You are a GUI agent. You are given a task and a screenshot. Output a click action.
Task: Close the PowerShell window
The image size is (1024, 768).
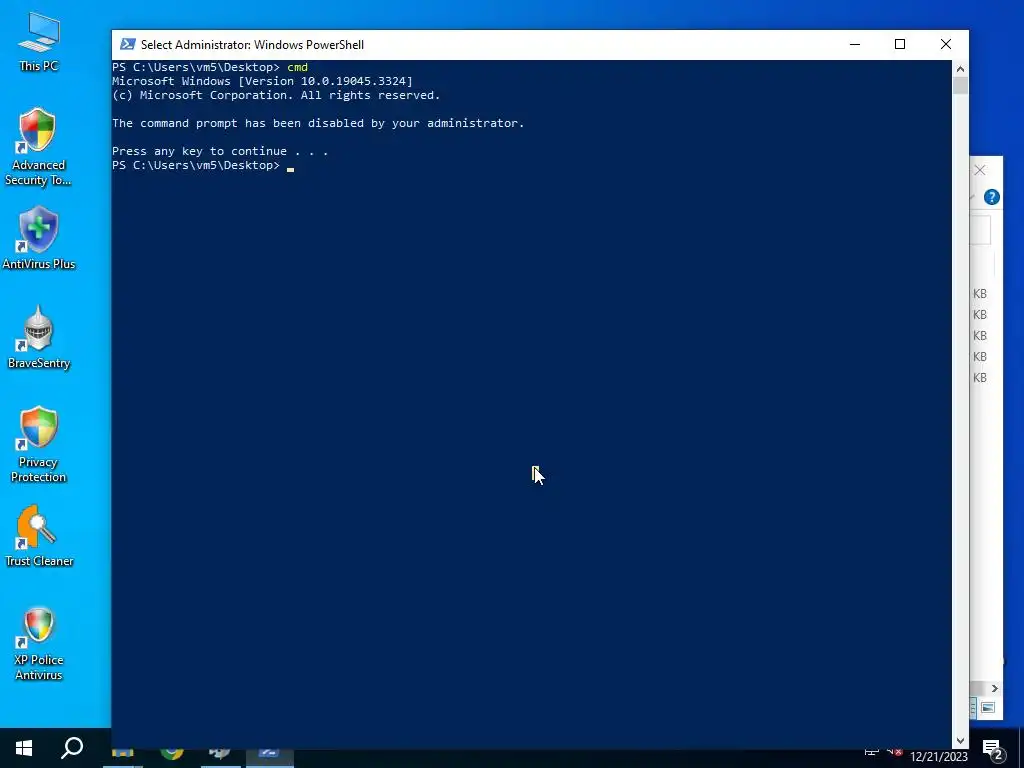pyautogui.click(x=946, y=44)
